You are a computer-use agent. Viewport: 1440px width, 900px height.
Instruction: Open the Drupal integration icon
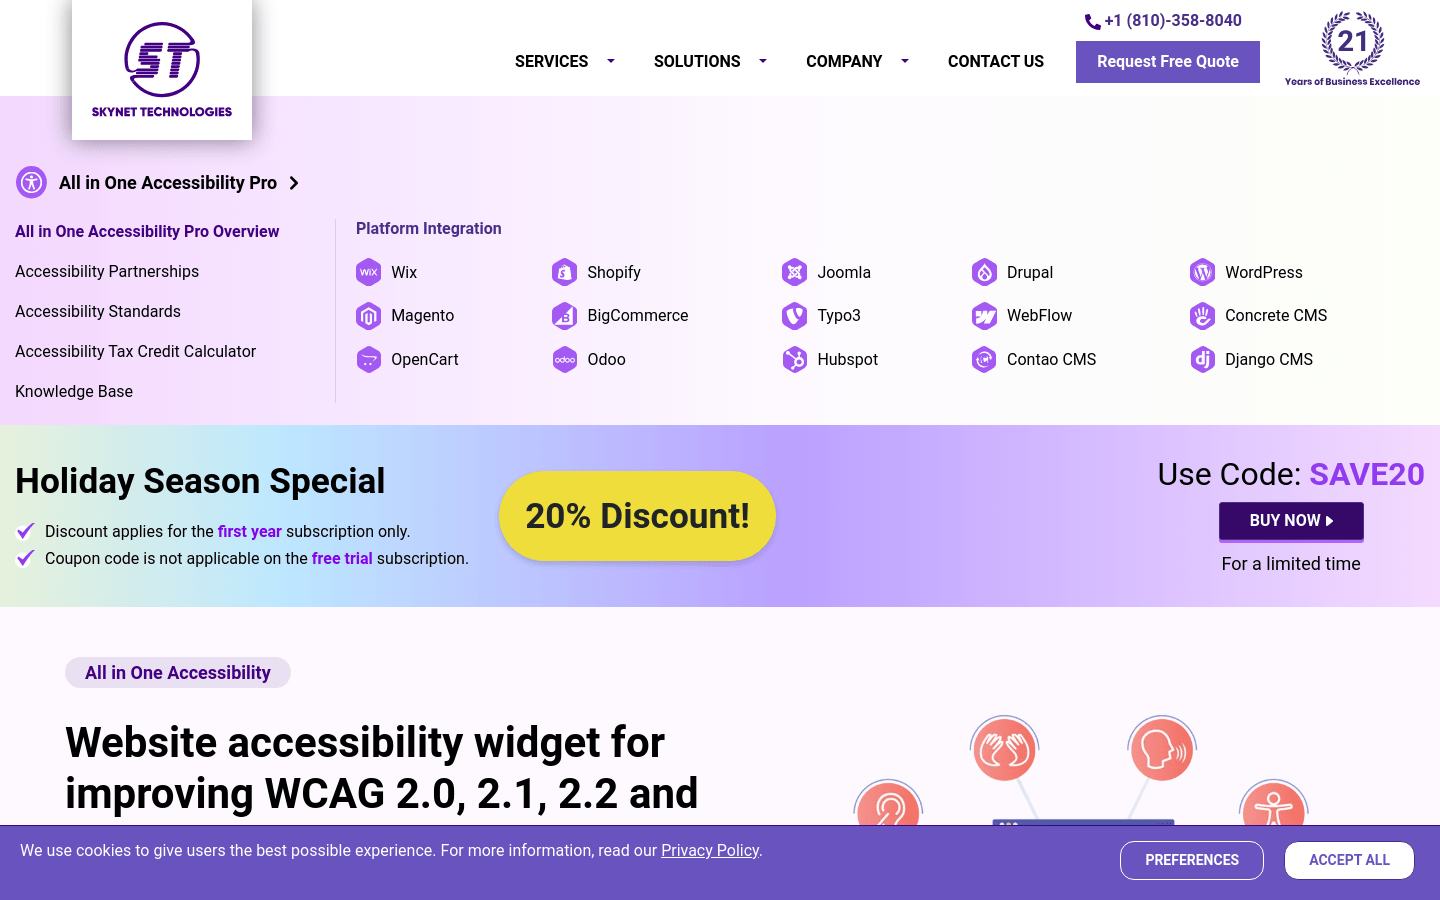coord(984,272)
